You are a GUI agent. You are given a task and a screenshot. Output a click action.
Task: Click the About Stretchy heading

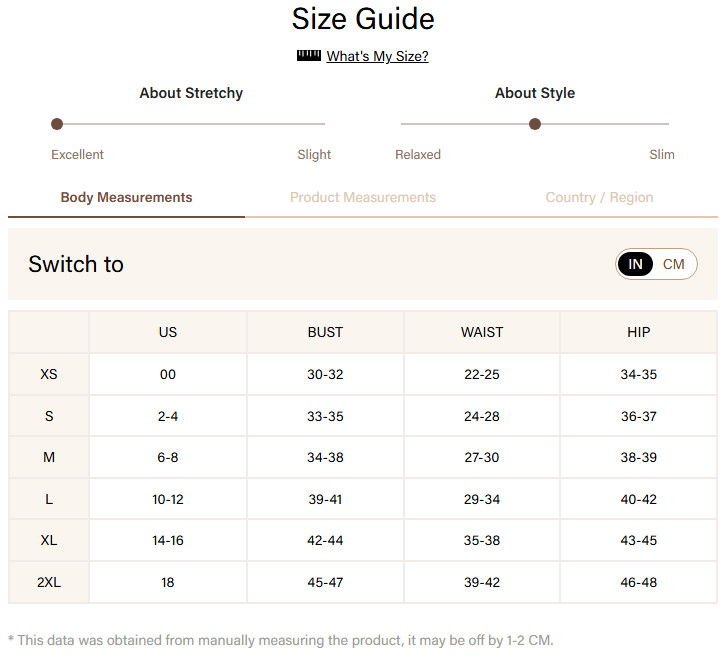click(191, 93)
